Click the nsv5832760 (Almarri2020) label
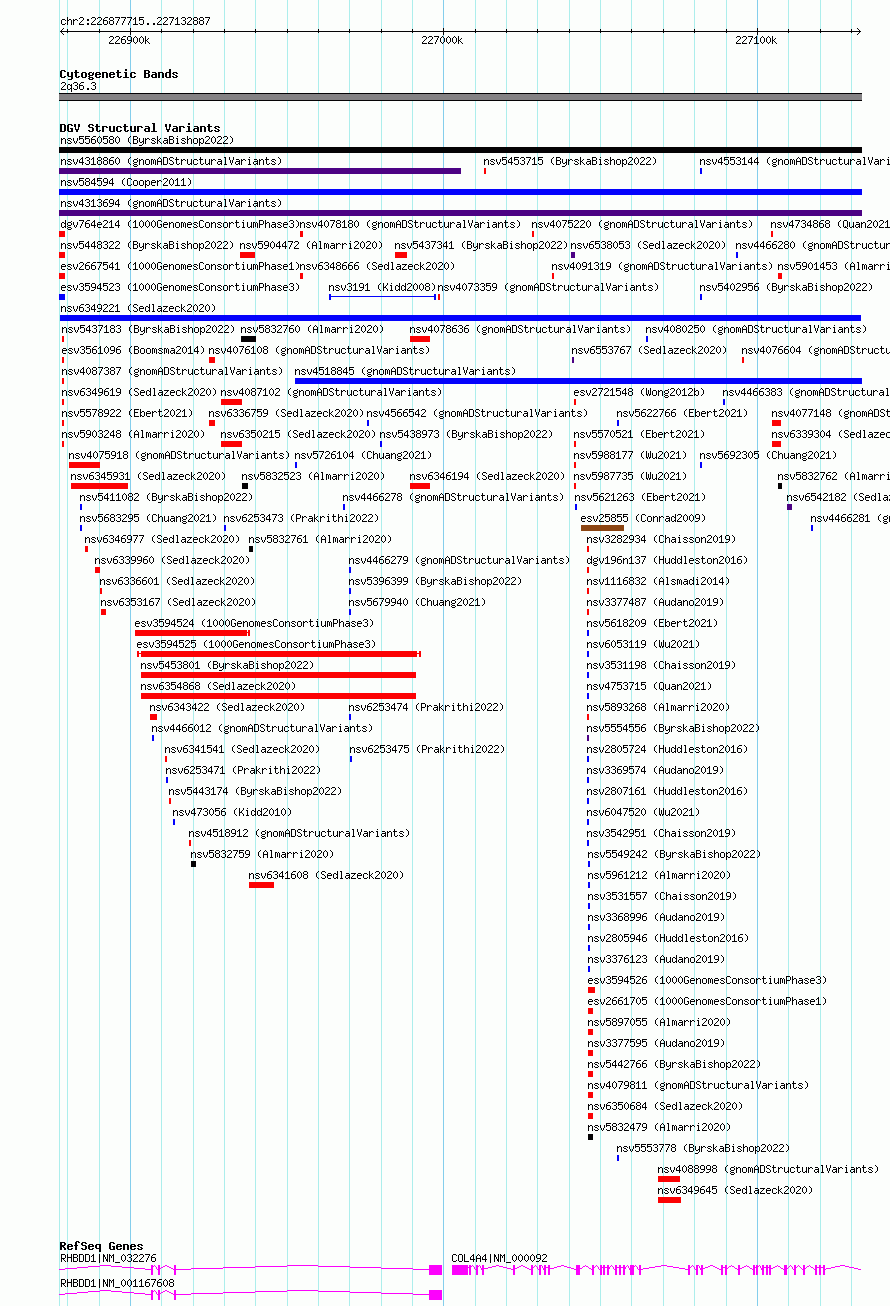 click(311, 330)
